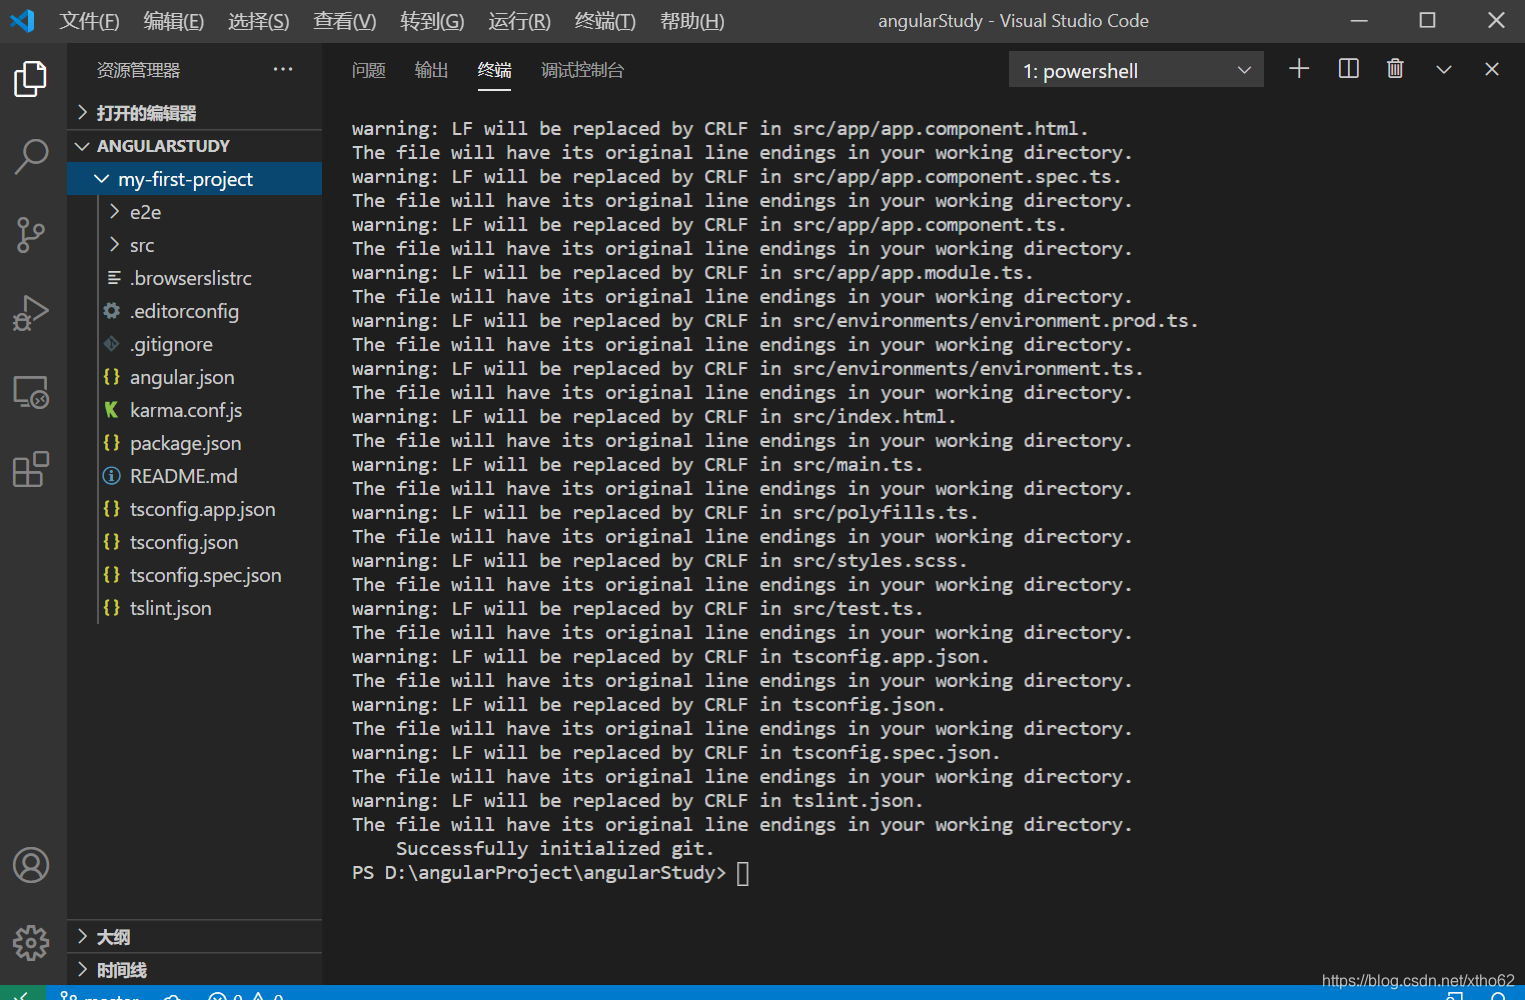Expand the 打开的编辑器 section

tap(194, 113)
